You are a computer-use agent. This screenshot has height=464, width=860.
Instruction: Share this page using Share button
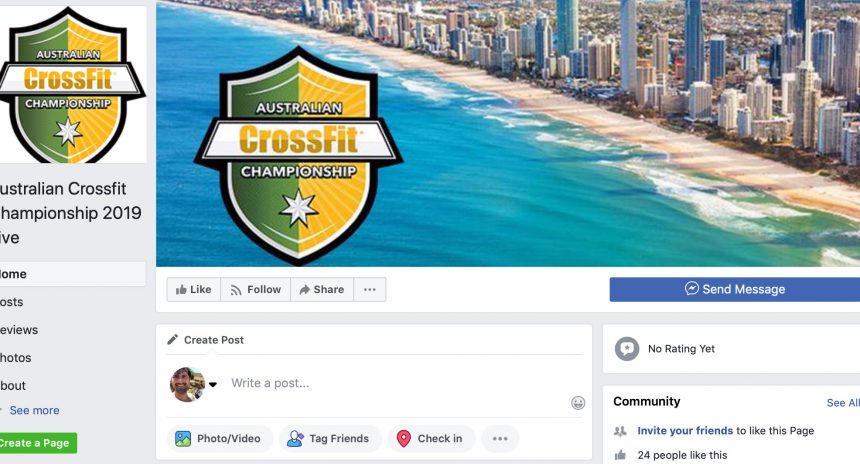tap(322, 290)
